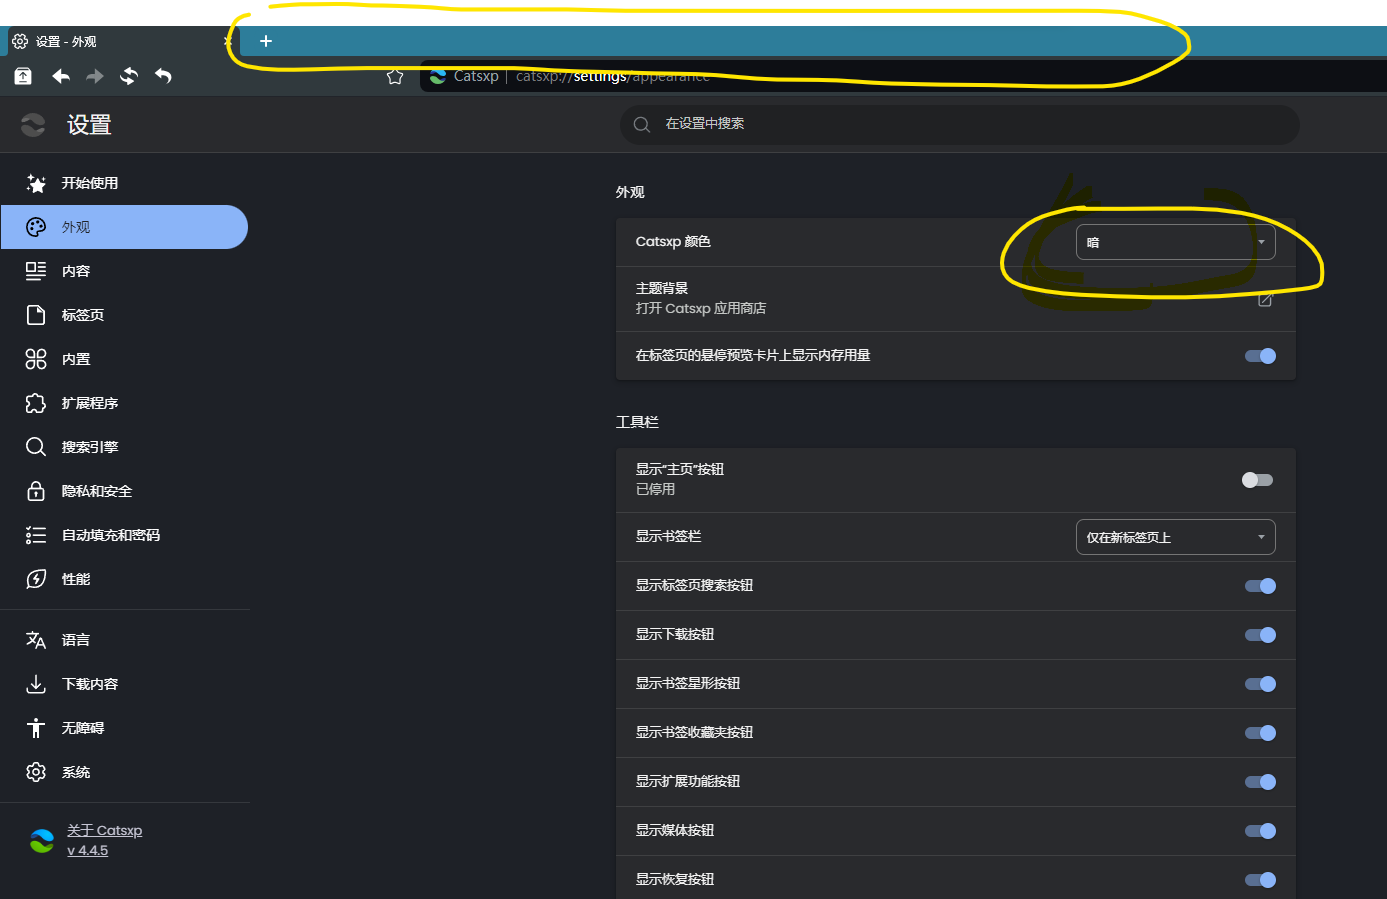Go back using the back arrow
The image size is (1387, 899).
[x=61, y=76]
